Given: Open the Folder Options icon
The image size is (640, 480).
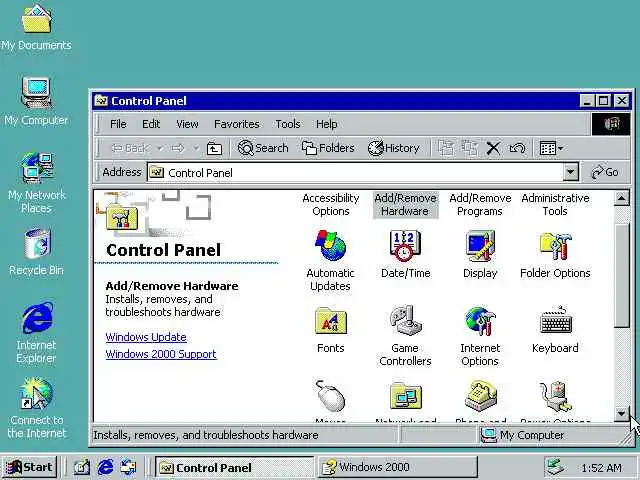Looking at the screenshot, I should pyautogui.click(x=555, y=246).
